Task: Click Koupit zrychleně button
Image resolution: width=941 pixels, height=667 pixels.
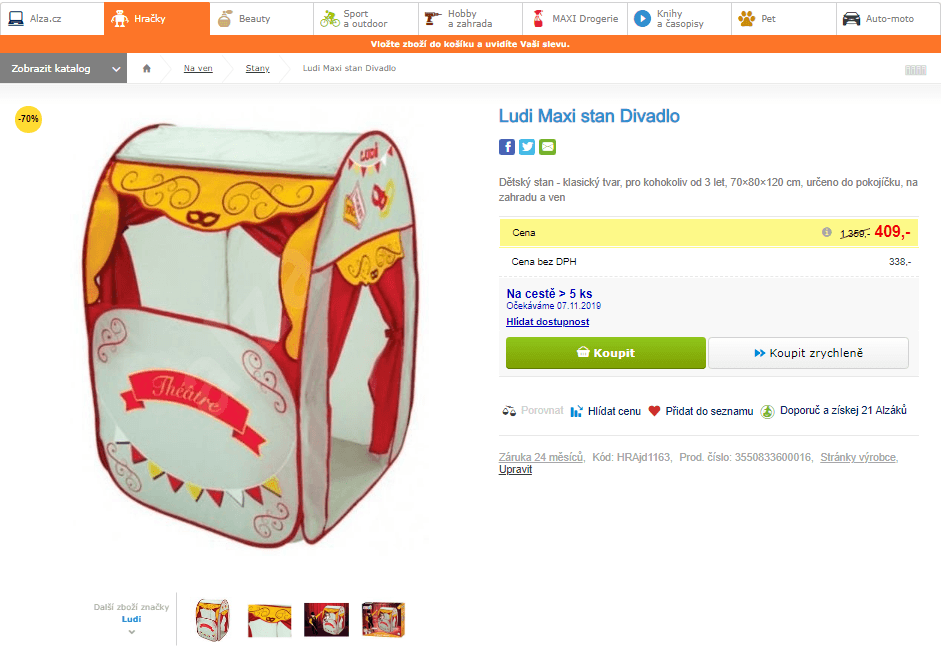Action: [808, 353]
